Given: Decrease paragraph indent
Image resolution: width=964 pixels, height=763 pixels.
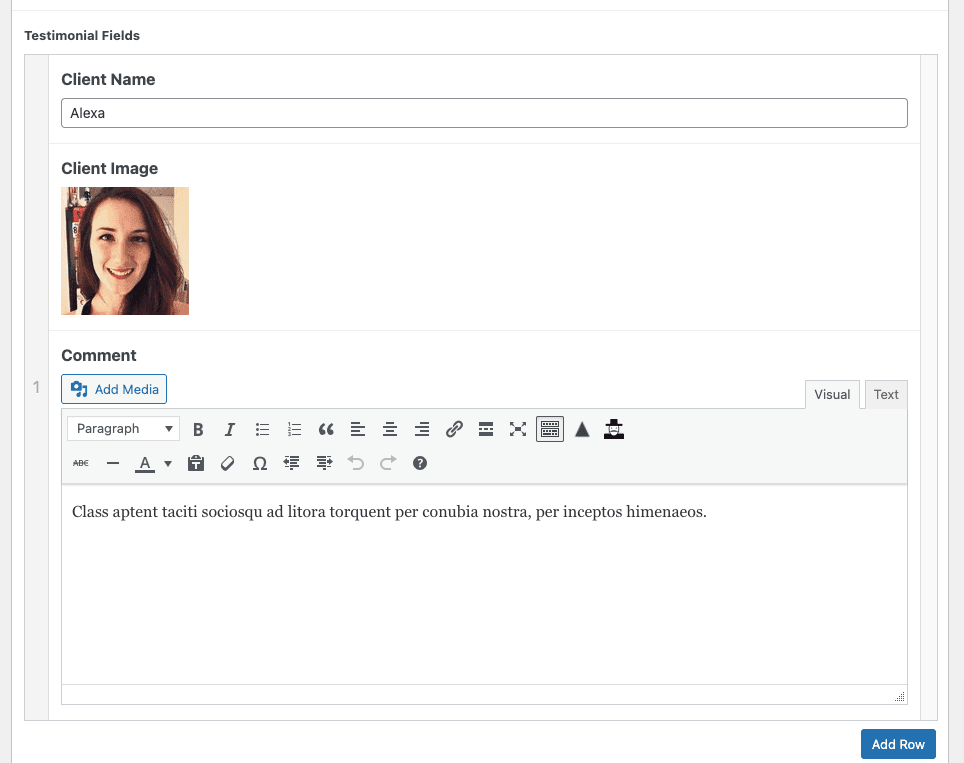Looking at the screenshot, I should [291, 463].
